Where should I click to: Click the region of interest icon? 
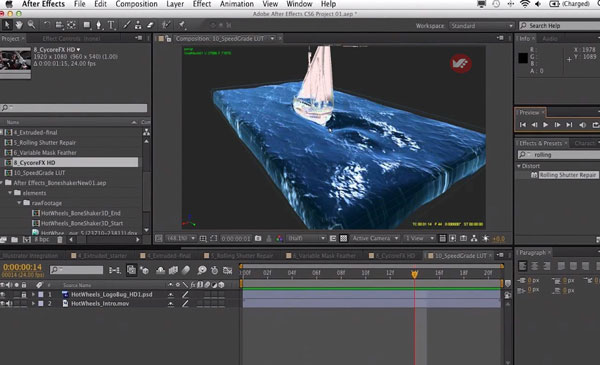[214, 238]
